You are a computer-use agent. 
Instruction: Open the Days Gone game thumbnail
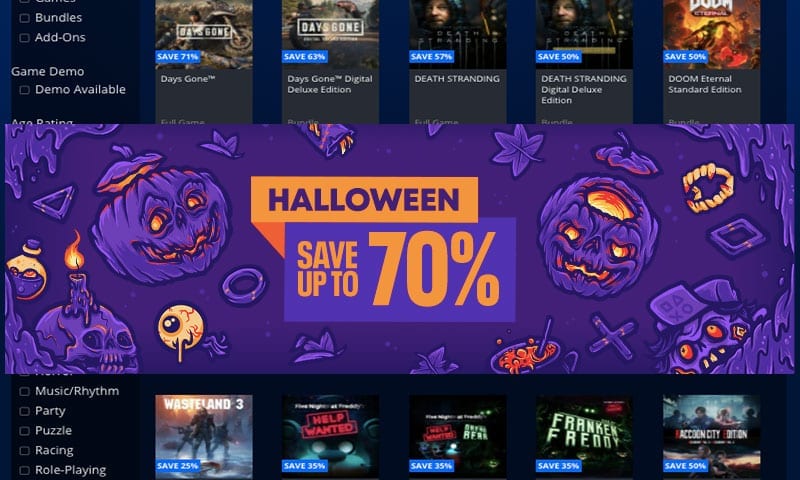click(x=204, y=34)
